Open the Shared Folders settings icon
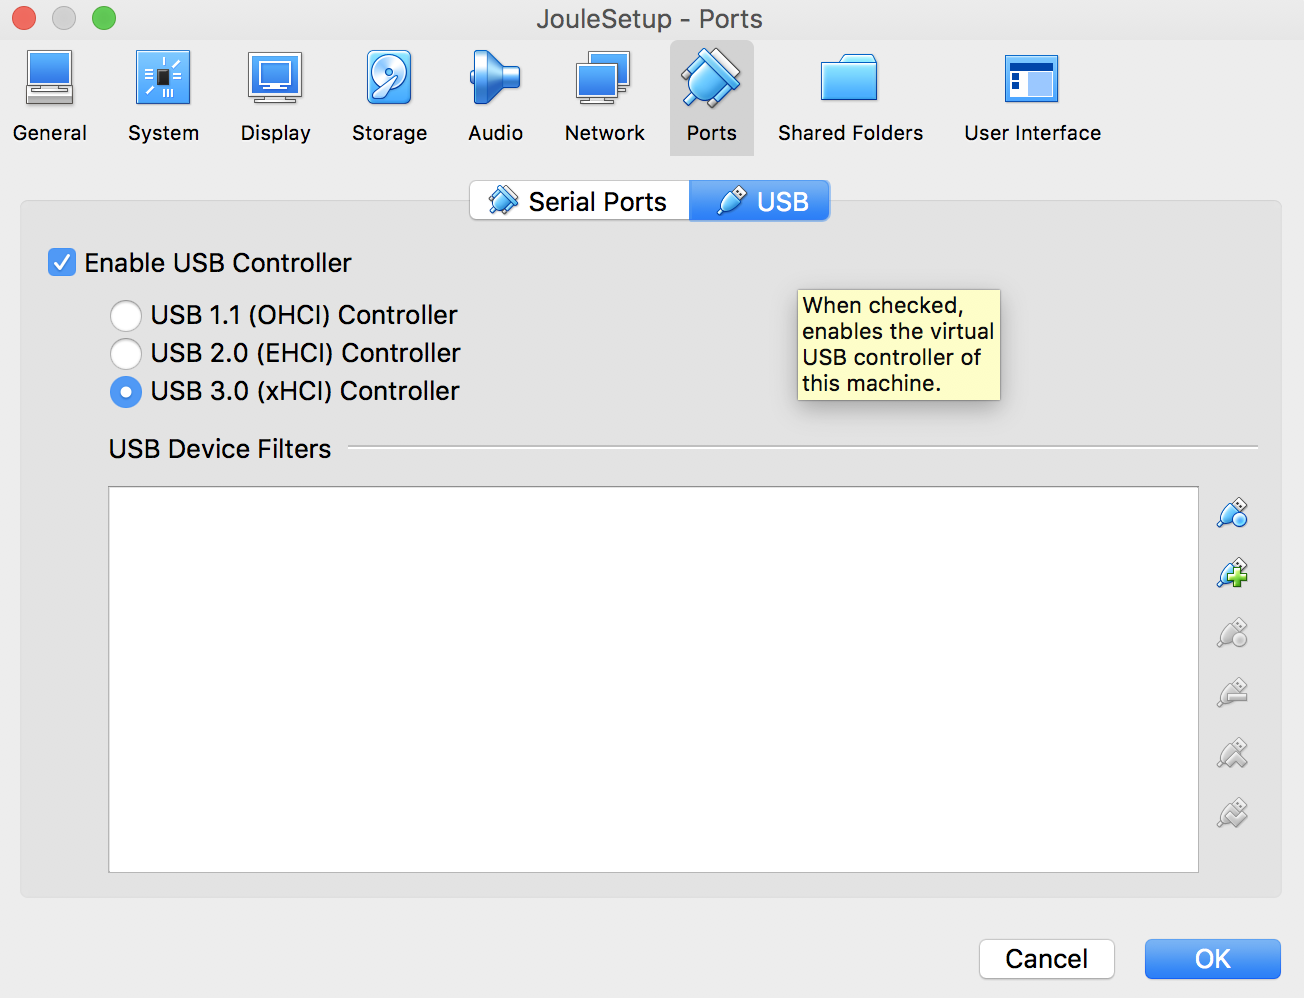This screenshot has width=1304, height=998. pyautogui.click(x=849, y=95)
